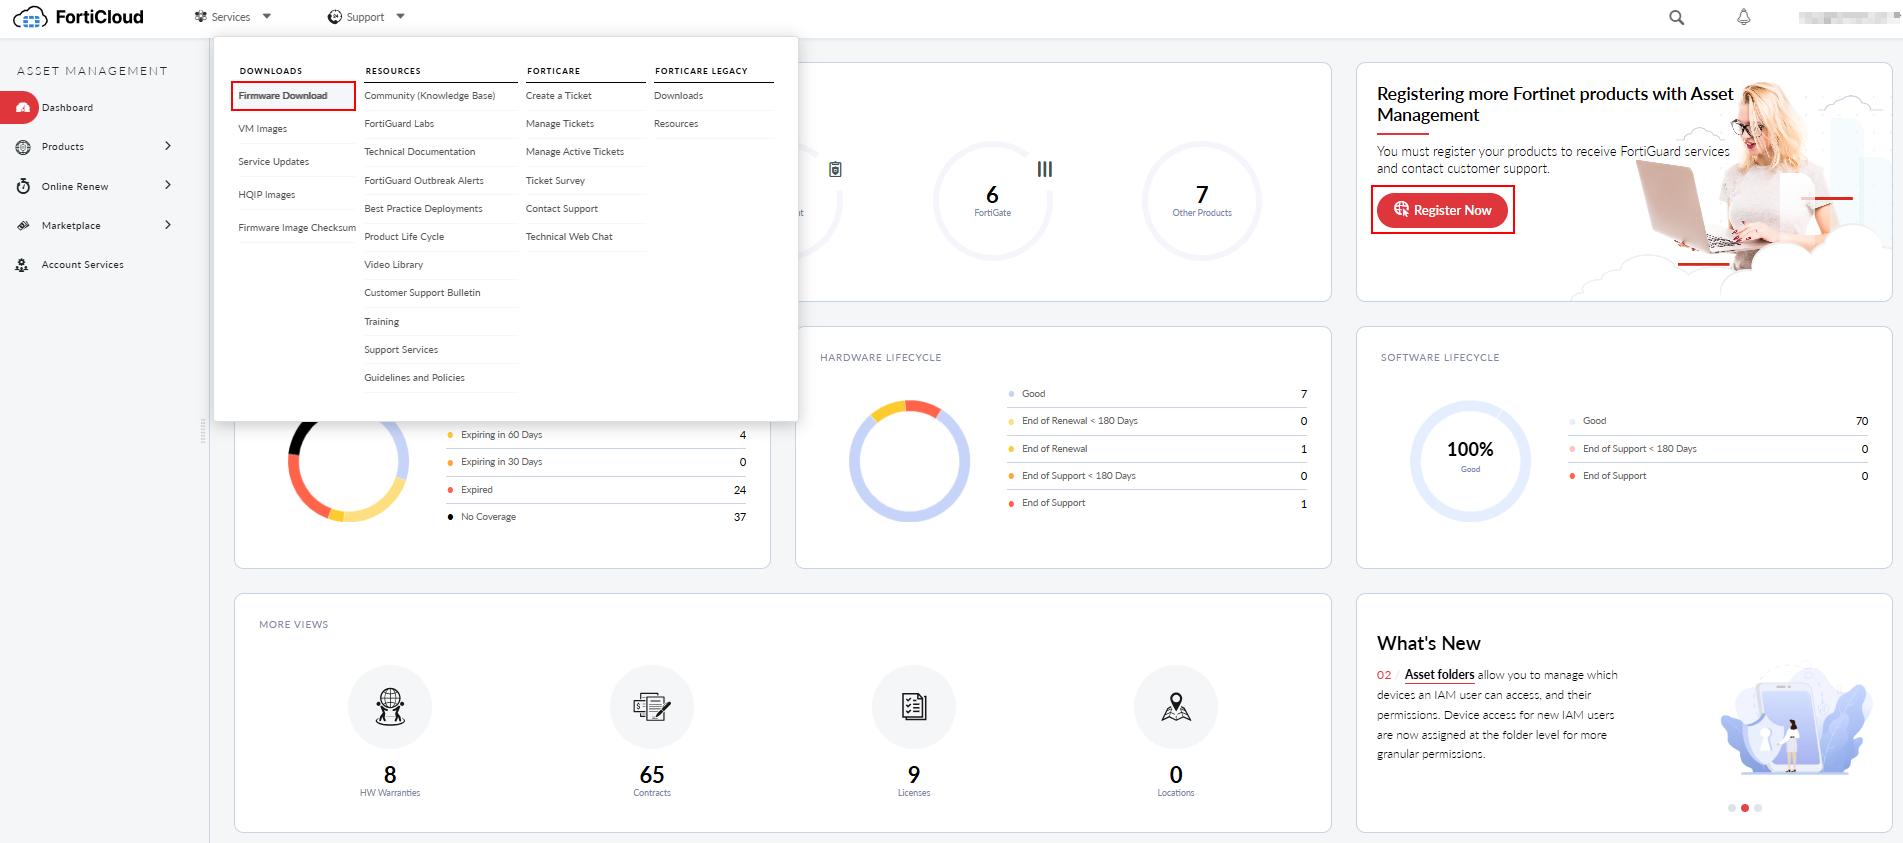Screen dimensions: 1903x843
Task: Click the HW Warranties globe icon
Action: click(390, 706)
